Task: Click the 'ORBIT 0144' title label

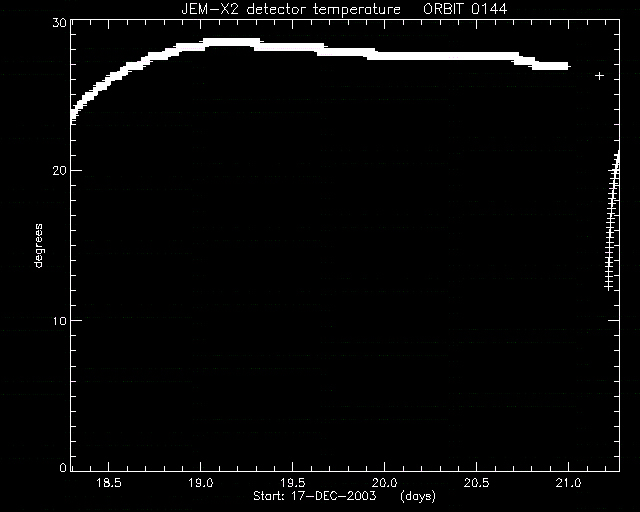Action: pyautogui.click(x=465, y=9)
